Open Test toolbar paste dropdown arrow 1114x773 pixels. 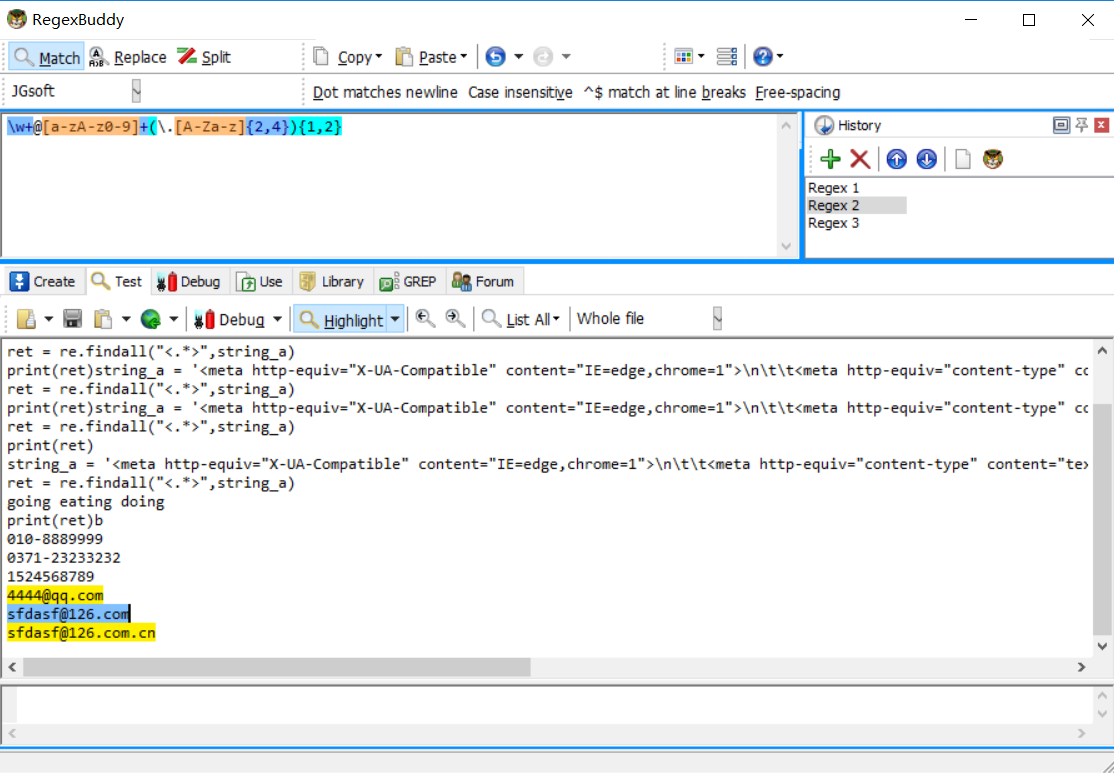[126, 319]
